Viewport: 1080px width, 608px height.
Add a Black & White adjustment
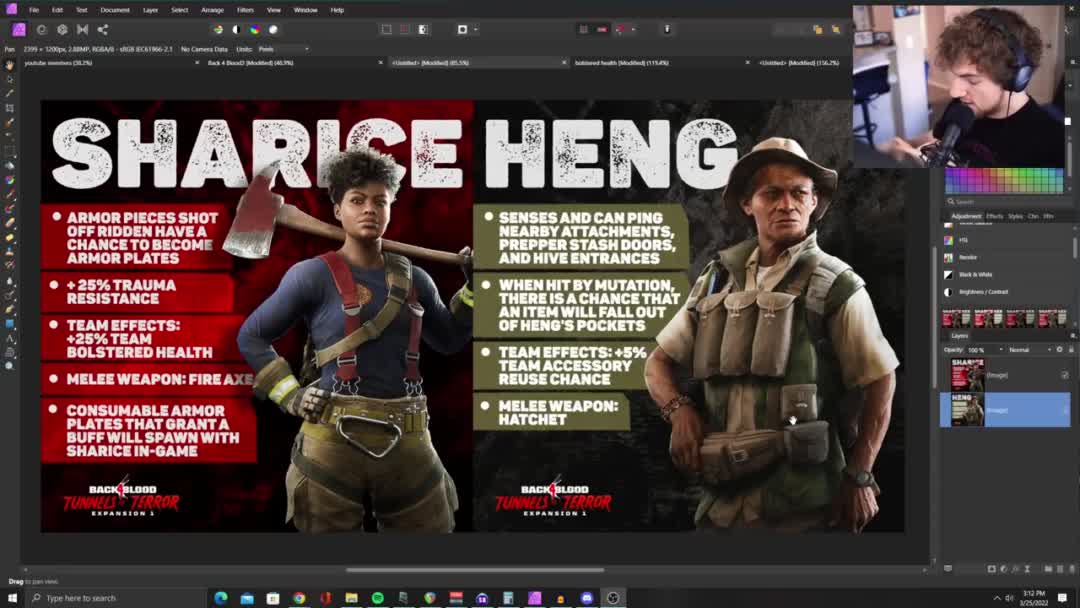click(x=975, y=274)
